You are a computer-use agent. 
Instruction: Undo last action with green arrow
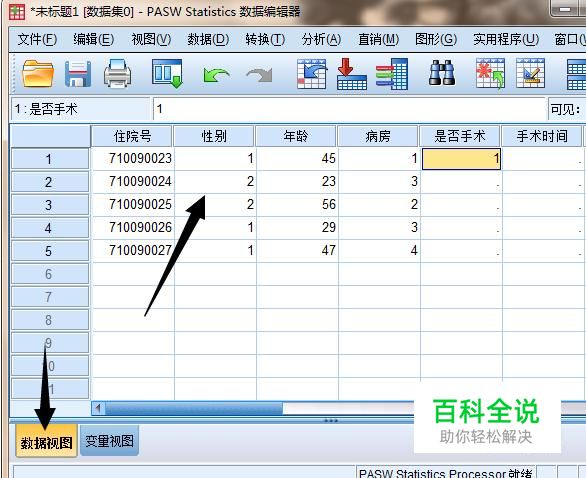coord(216,75)
